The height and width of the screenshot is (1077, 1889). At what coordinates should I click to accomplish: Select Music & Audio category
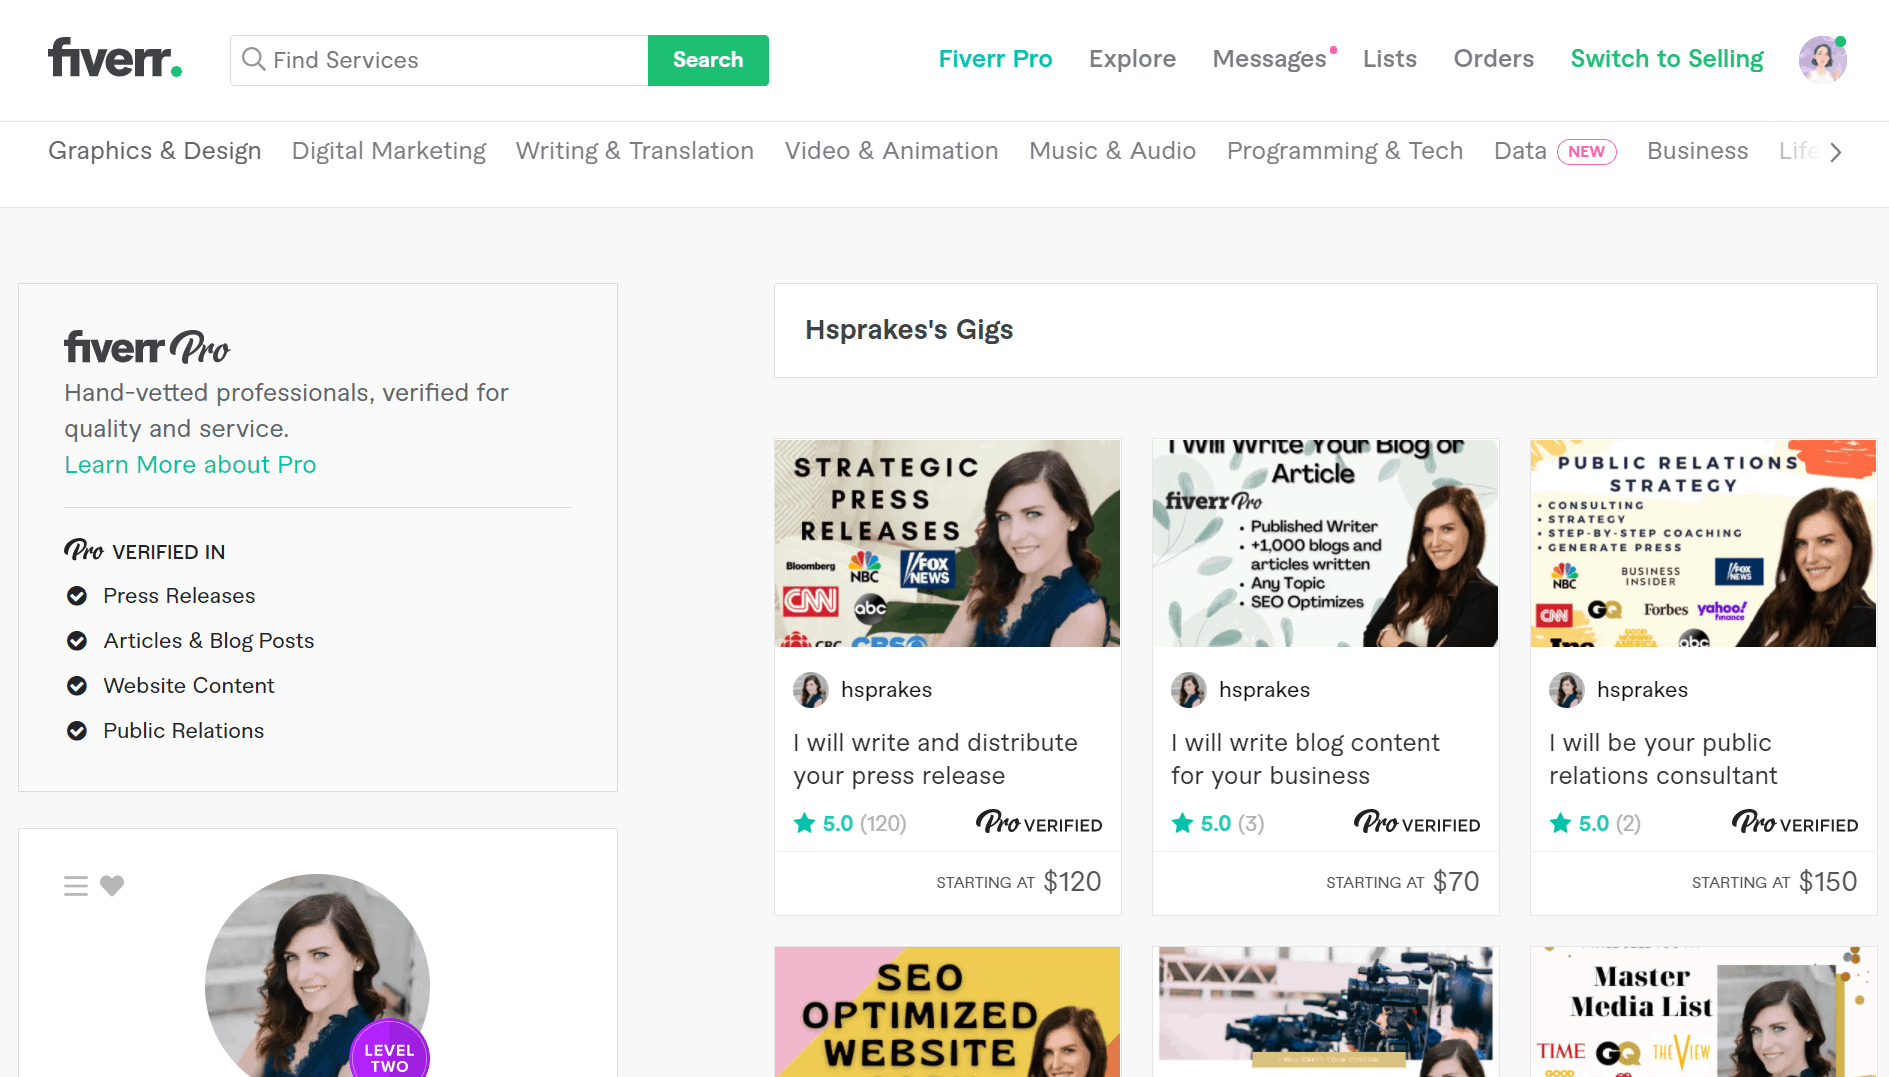tap(1112, 151)
